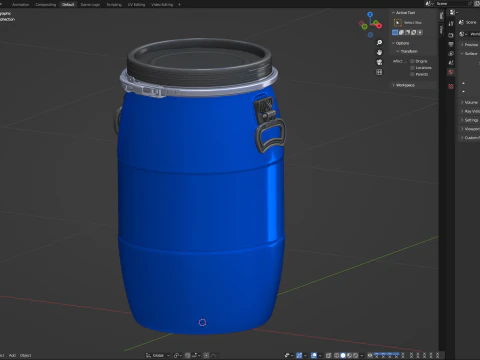This screenshot has width=480, height=360.
Task: Open the Object menu in viewport header
Action: [26, 355]
